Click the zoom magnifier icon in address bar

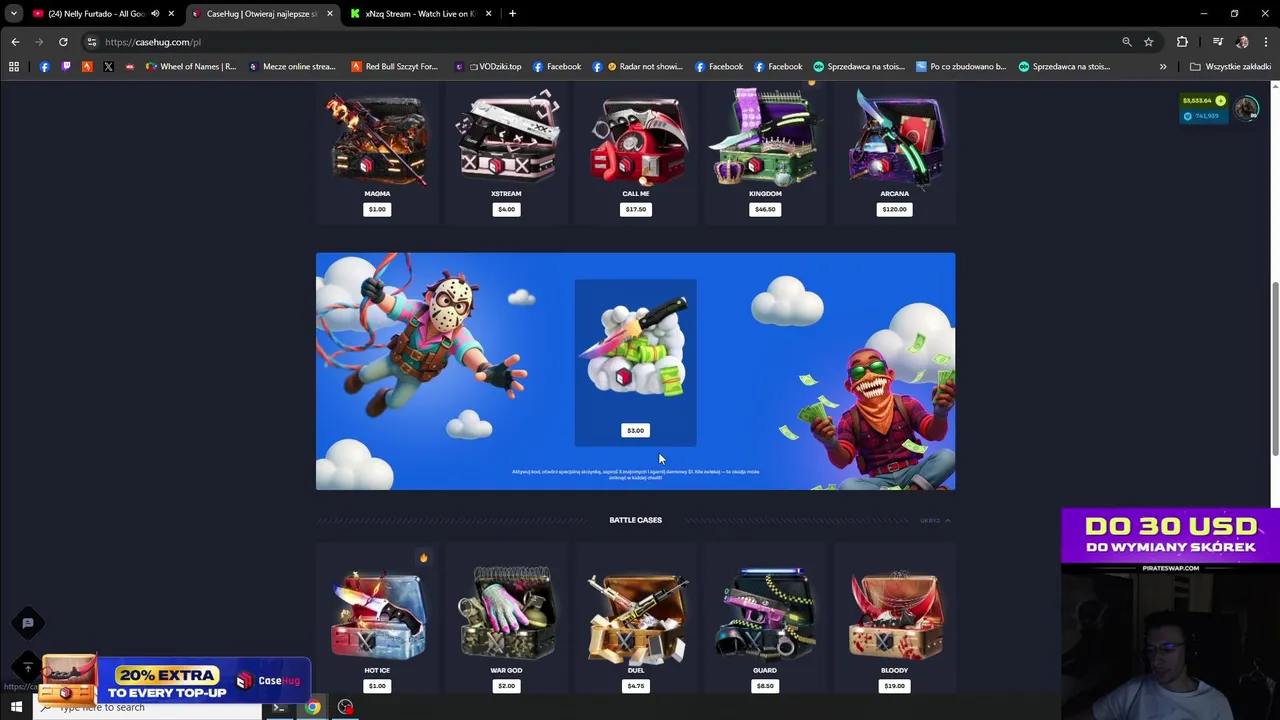pyautogui.click(x=1127, y=42)
